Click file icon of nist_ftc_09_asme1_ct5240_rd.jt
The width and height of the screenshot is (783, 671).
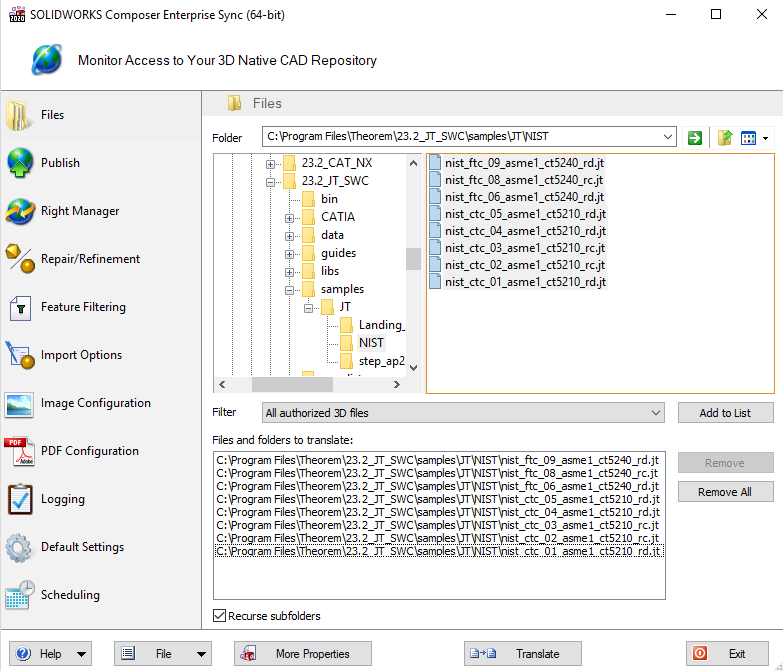435,162
